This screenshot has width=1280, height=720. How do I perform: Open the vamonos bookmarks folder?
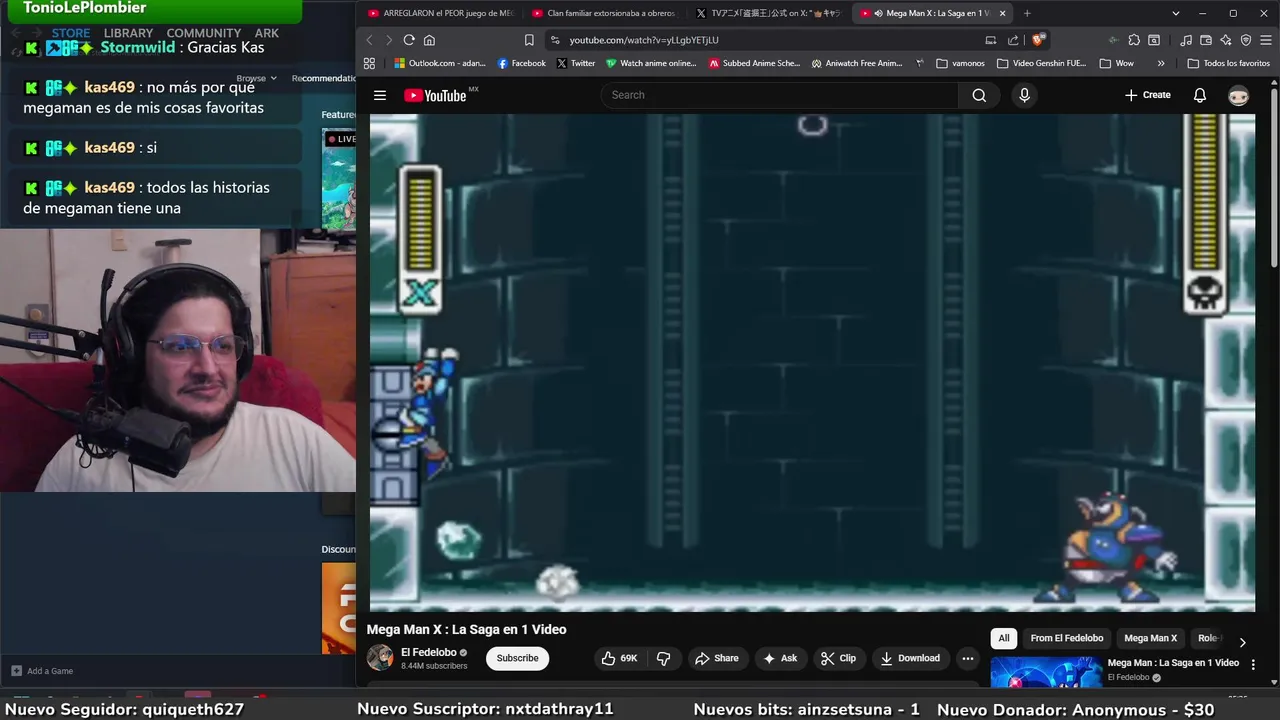(x=960, y=63)
